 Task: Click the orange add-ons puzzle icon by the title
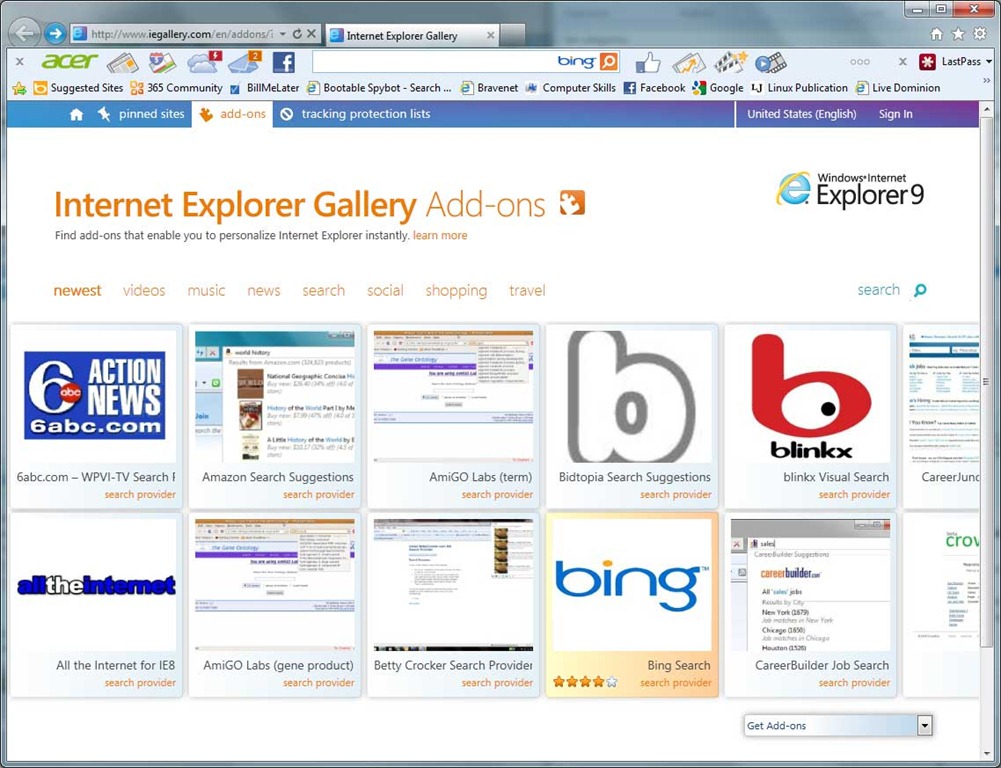coord(572,203)
